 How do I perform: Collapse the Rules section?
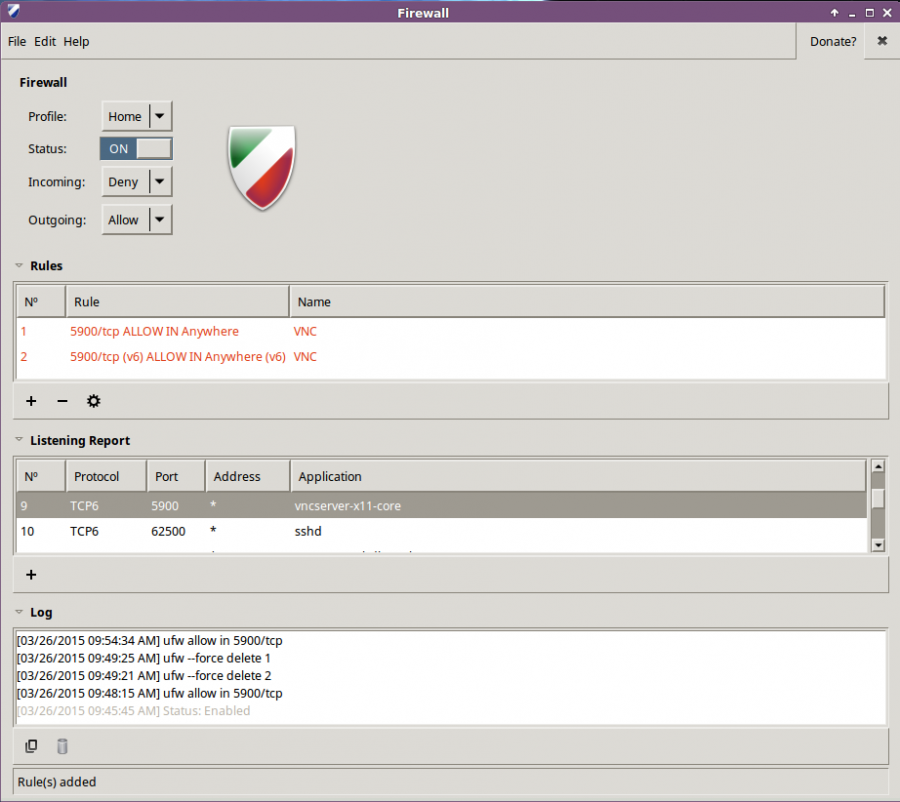pyautogui.click(x=18, y=265)
